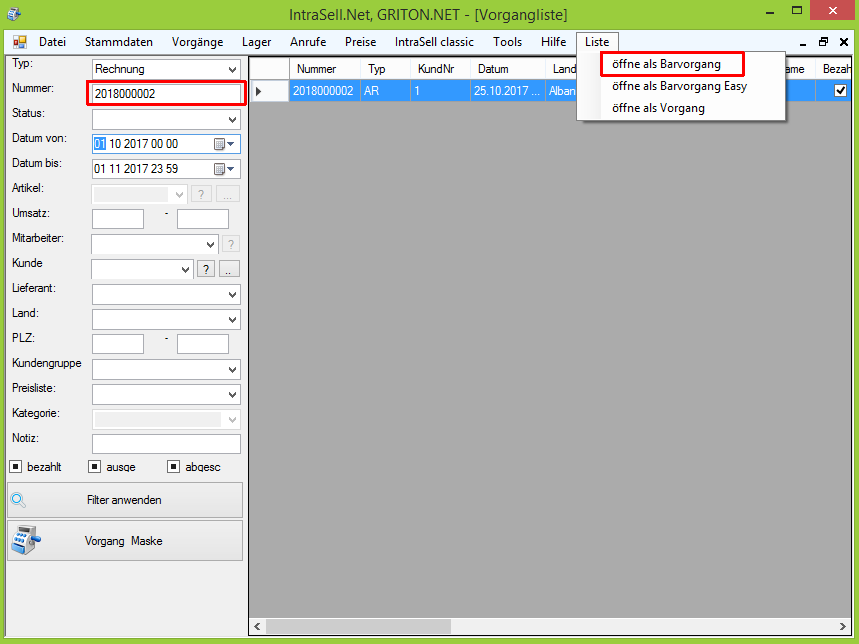Click the magnifier icon on Filter anwenden
Screen dimensions: 859x644
19,500
